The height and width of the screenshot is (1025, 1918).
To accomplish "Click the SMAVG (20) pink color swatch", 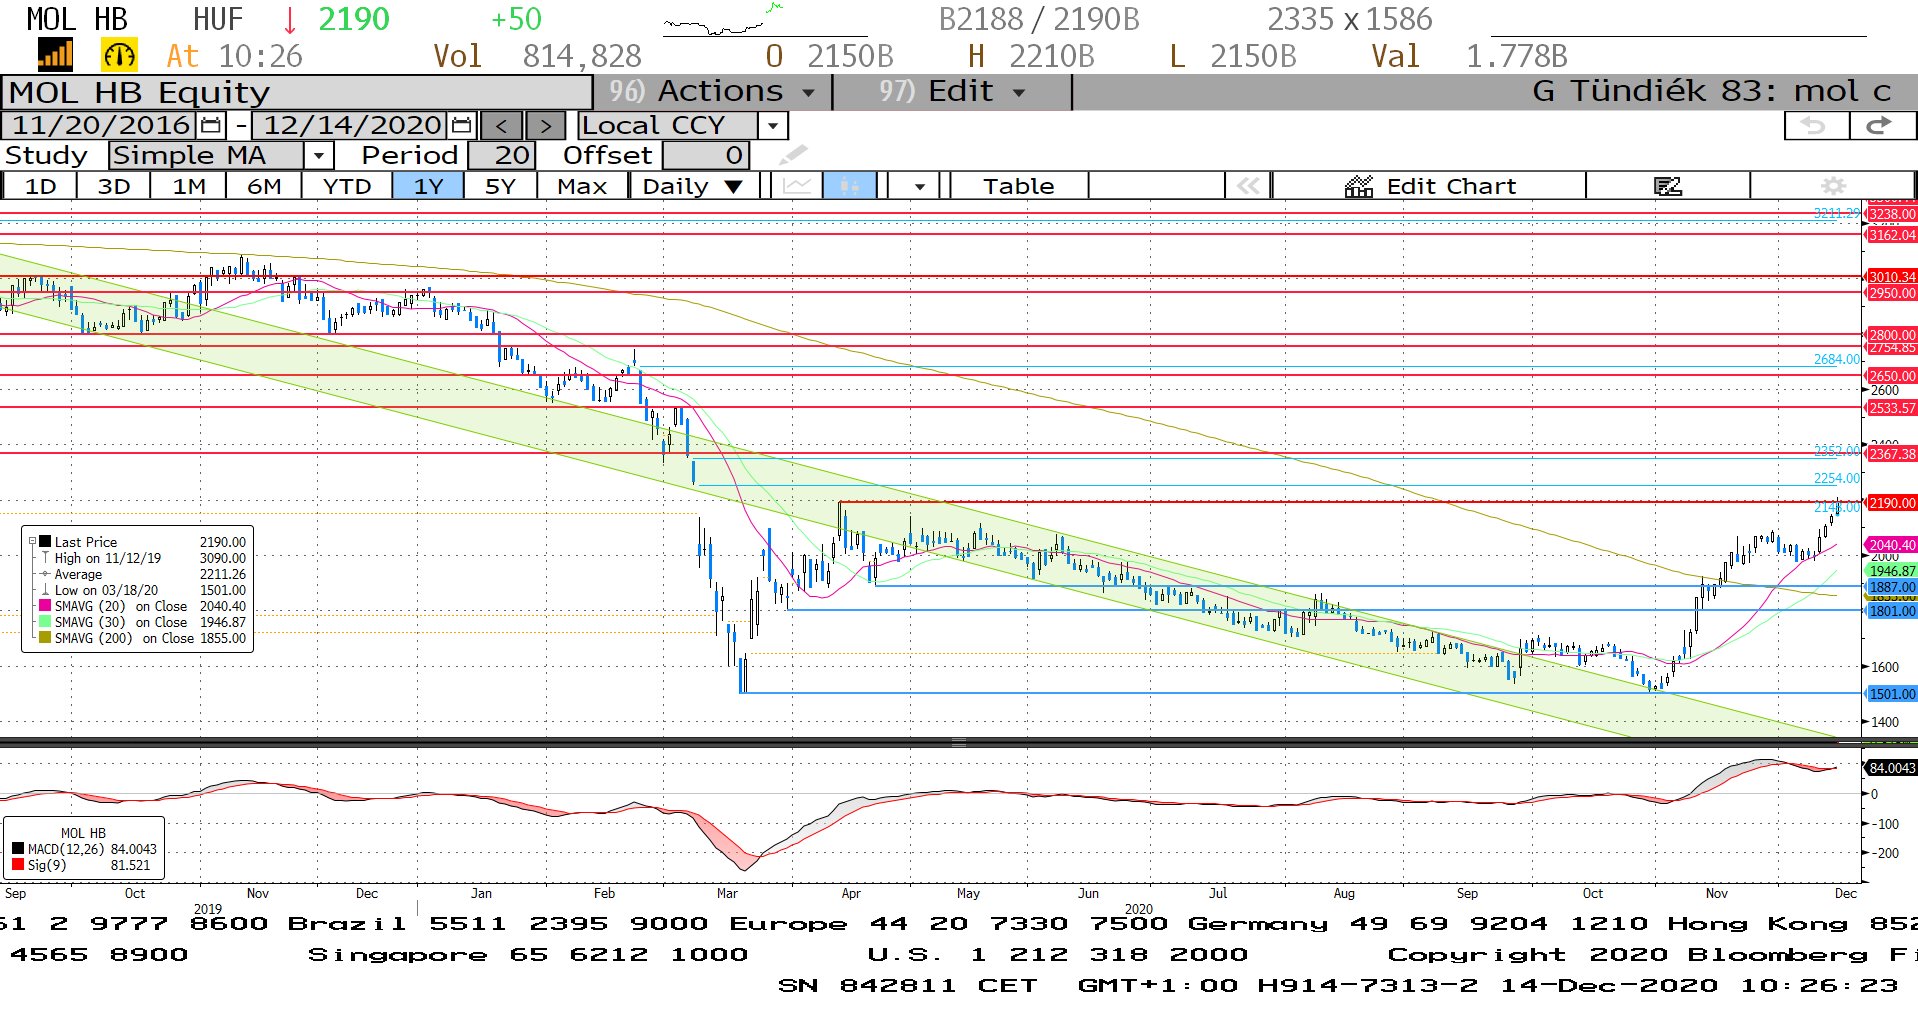I will pos(45,606).
